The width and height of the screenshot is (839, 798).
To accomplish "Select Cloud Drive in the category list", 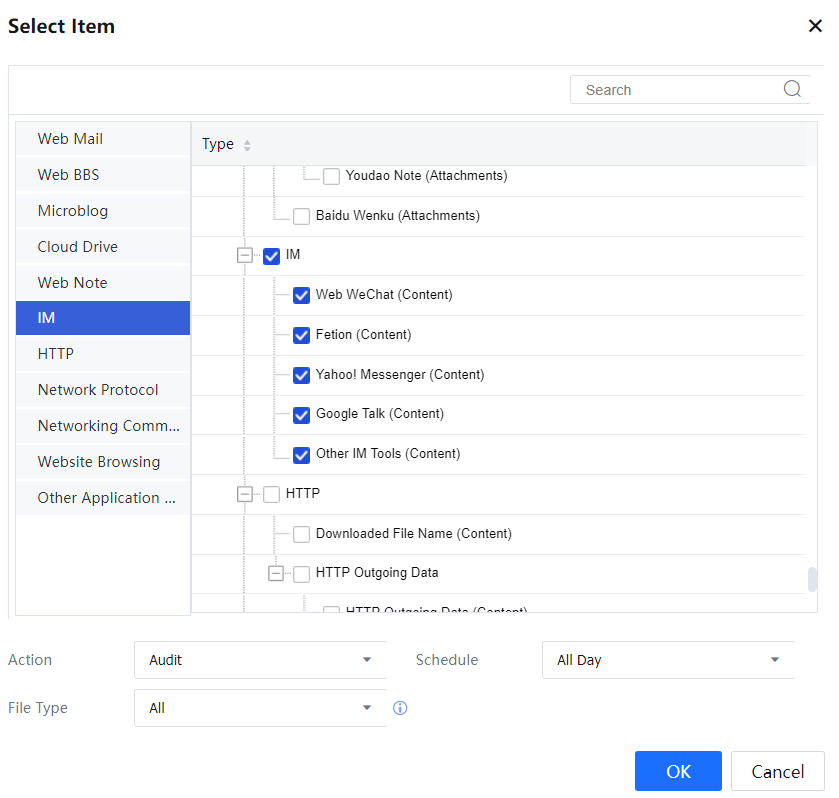I will pos(102,247).
